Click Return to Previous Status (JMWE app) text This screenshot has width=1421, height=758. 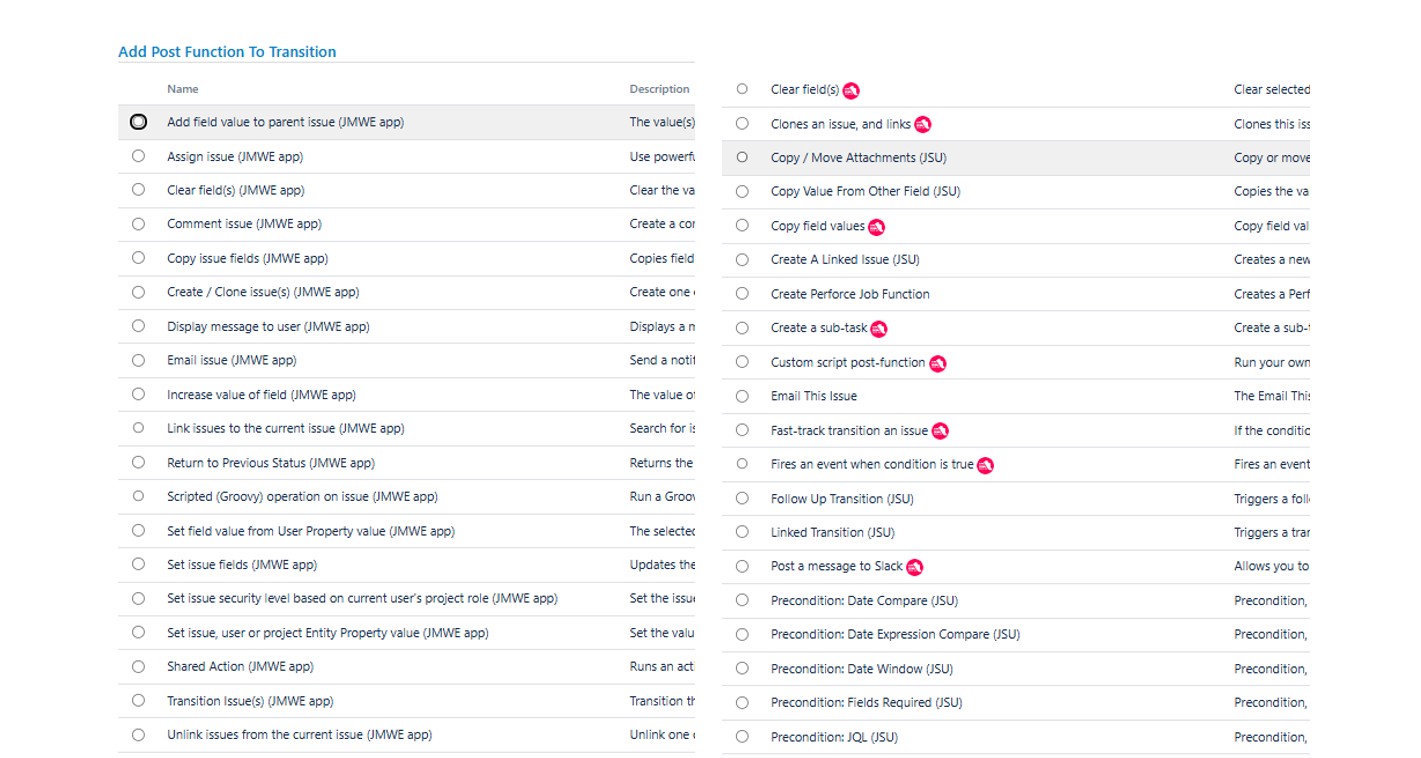[x=271, y=463]
